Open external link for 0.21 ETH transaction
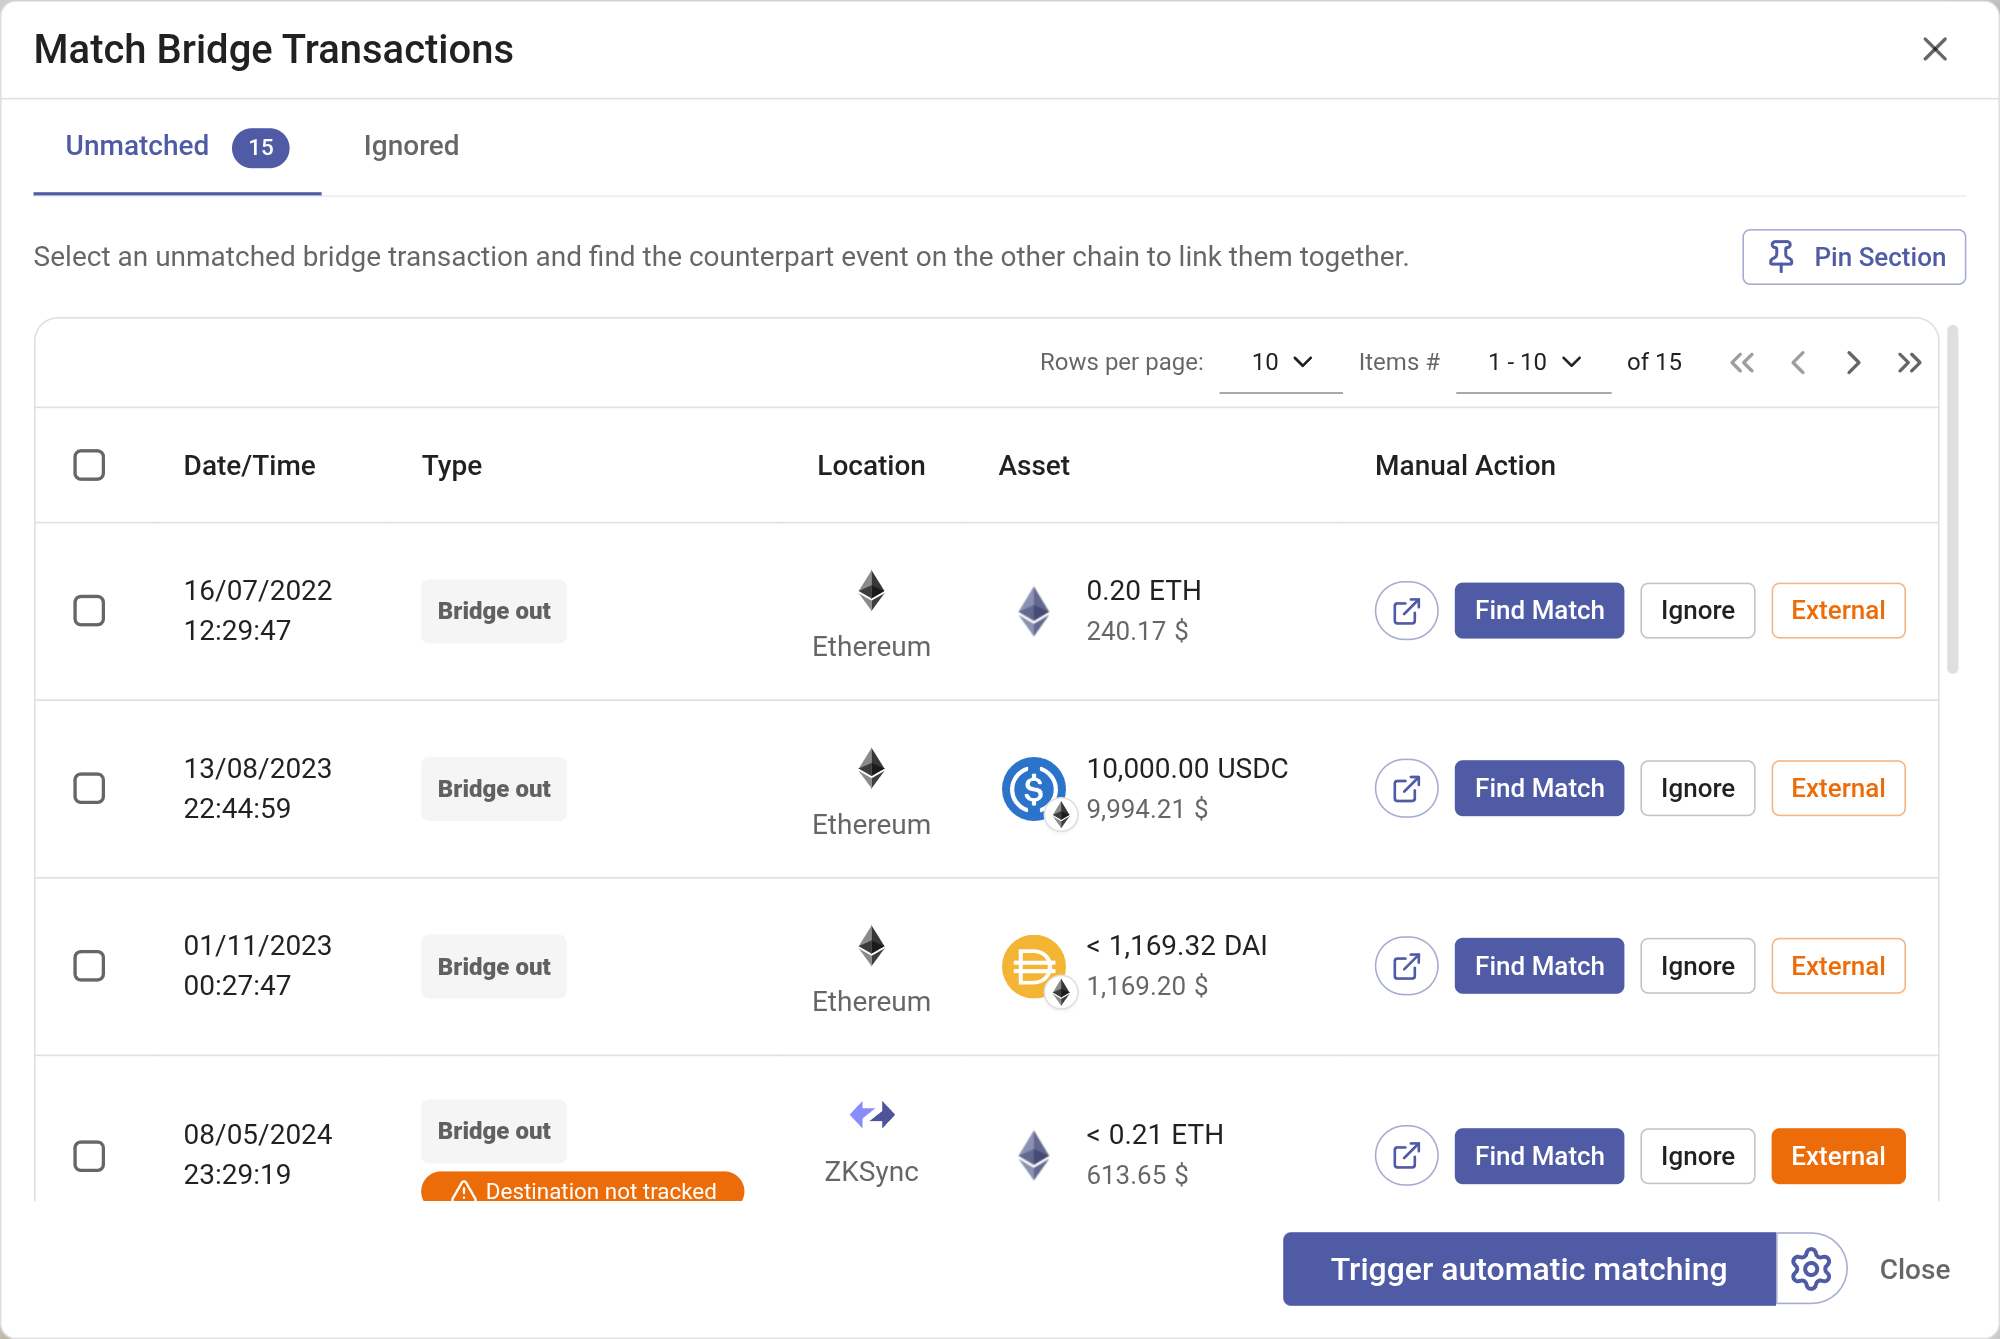The image size is (2000, 1339). click(x=1406, y=1156)
